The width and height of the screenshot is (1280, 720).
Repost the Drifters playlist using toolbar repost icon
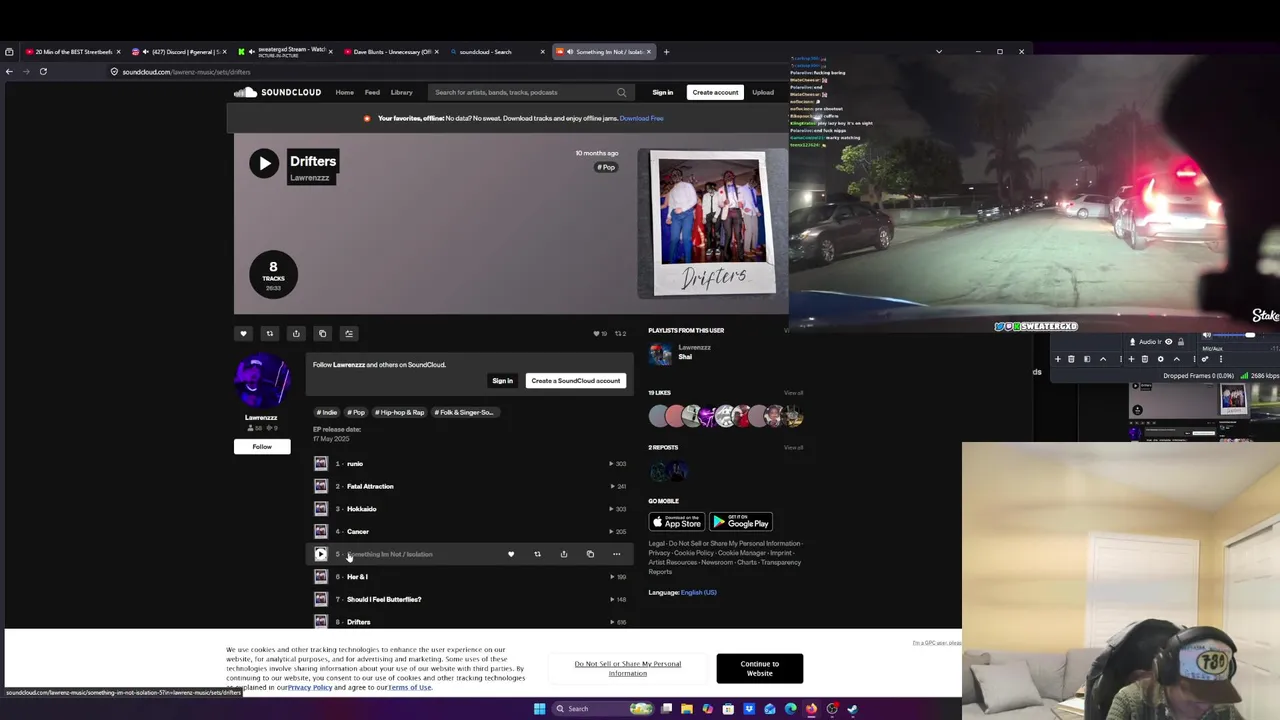coord(269,333)
